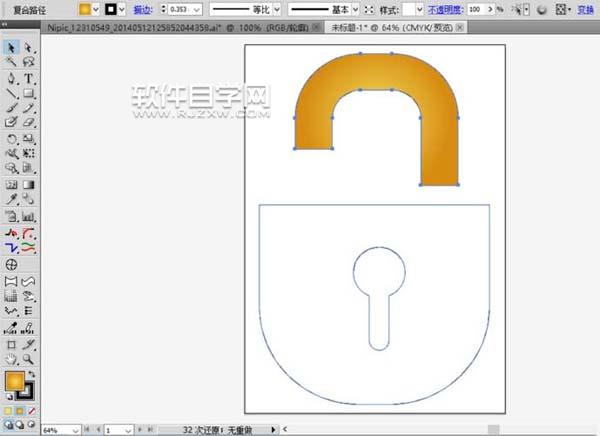Viewport: 600px width, 436px height.
Task: Switch to Nipic_12310549 document tab
Action: click(178, 28)
